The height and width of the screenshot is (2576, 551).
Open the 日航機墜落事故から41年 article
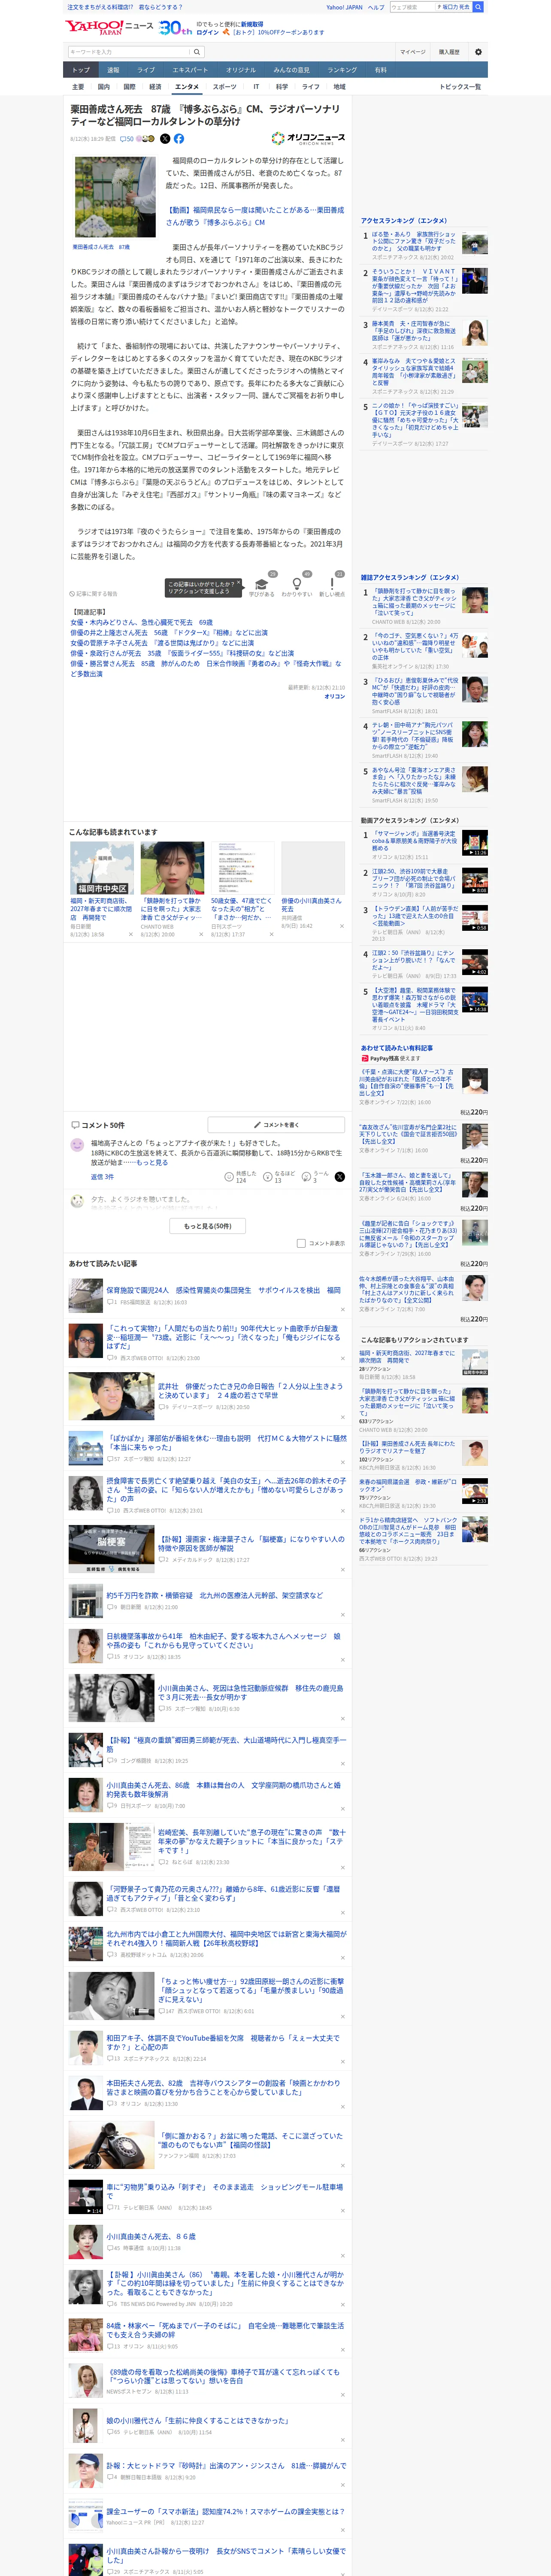point(223,1641)
